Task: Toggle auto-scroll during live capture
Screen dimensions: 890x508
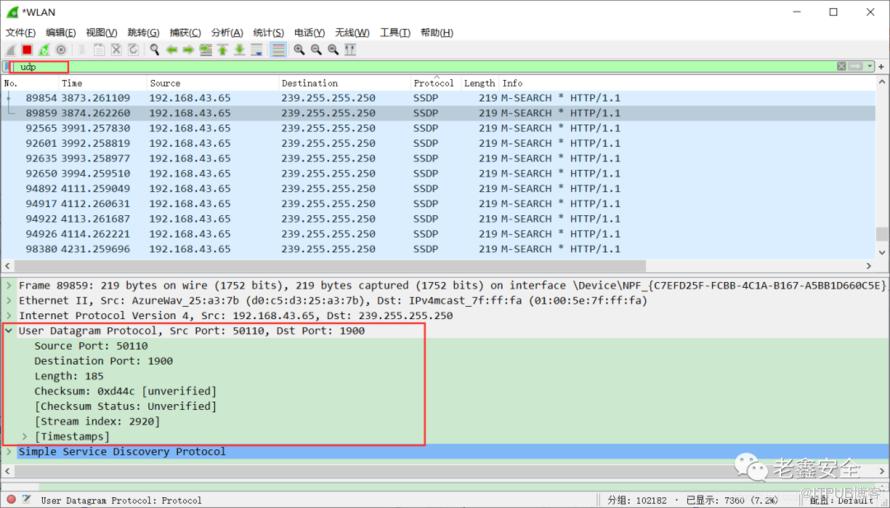Action: tap(257, 49)
